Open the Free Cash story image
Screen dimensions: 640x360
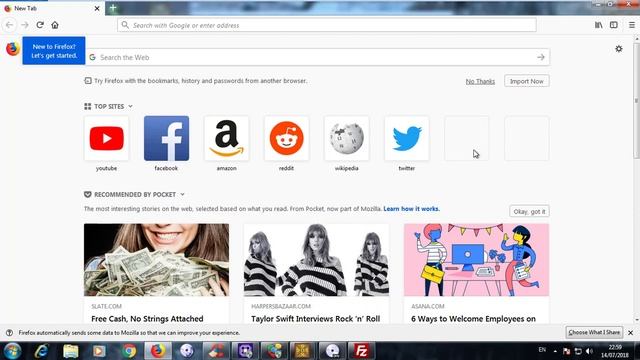pyautogui.click(x=156, y=260)
